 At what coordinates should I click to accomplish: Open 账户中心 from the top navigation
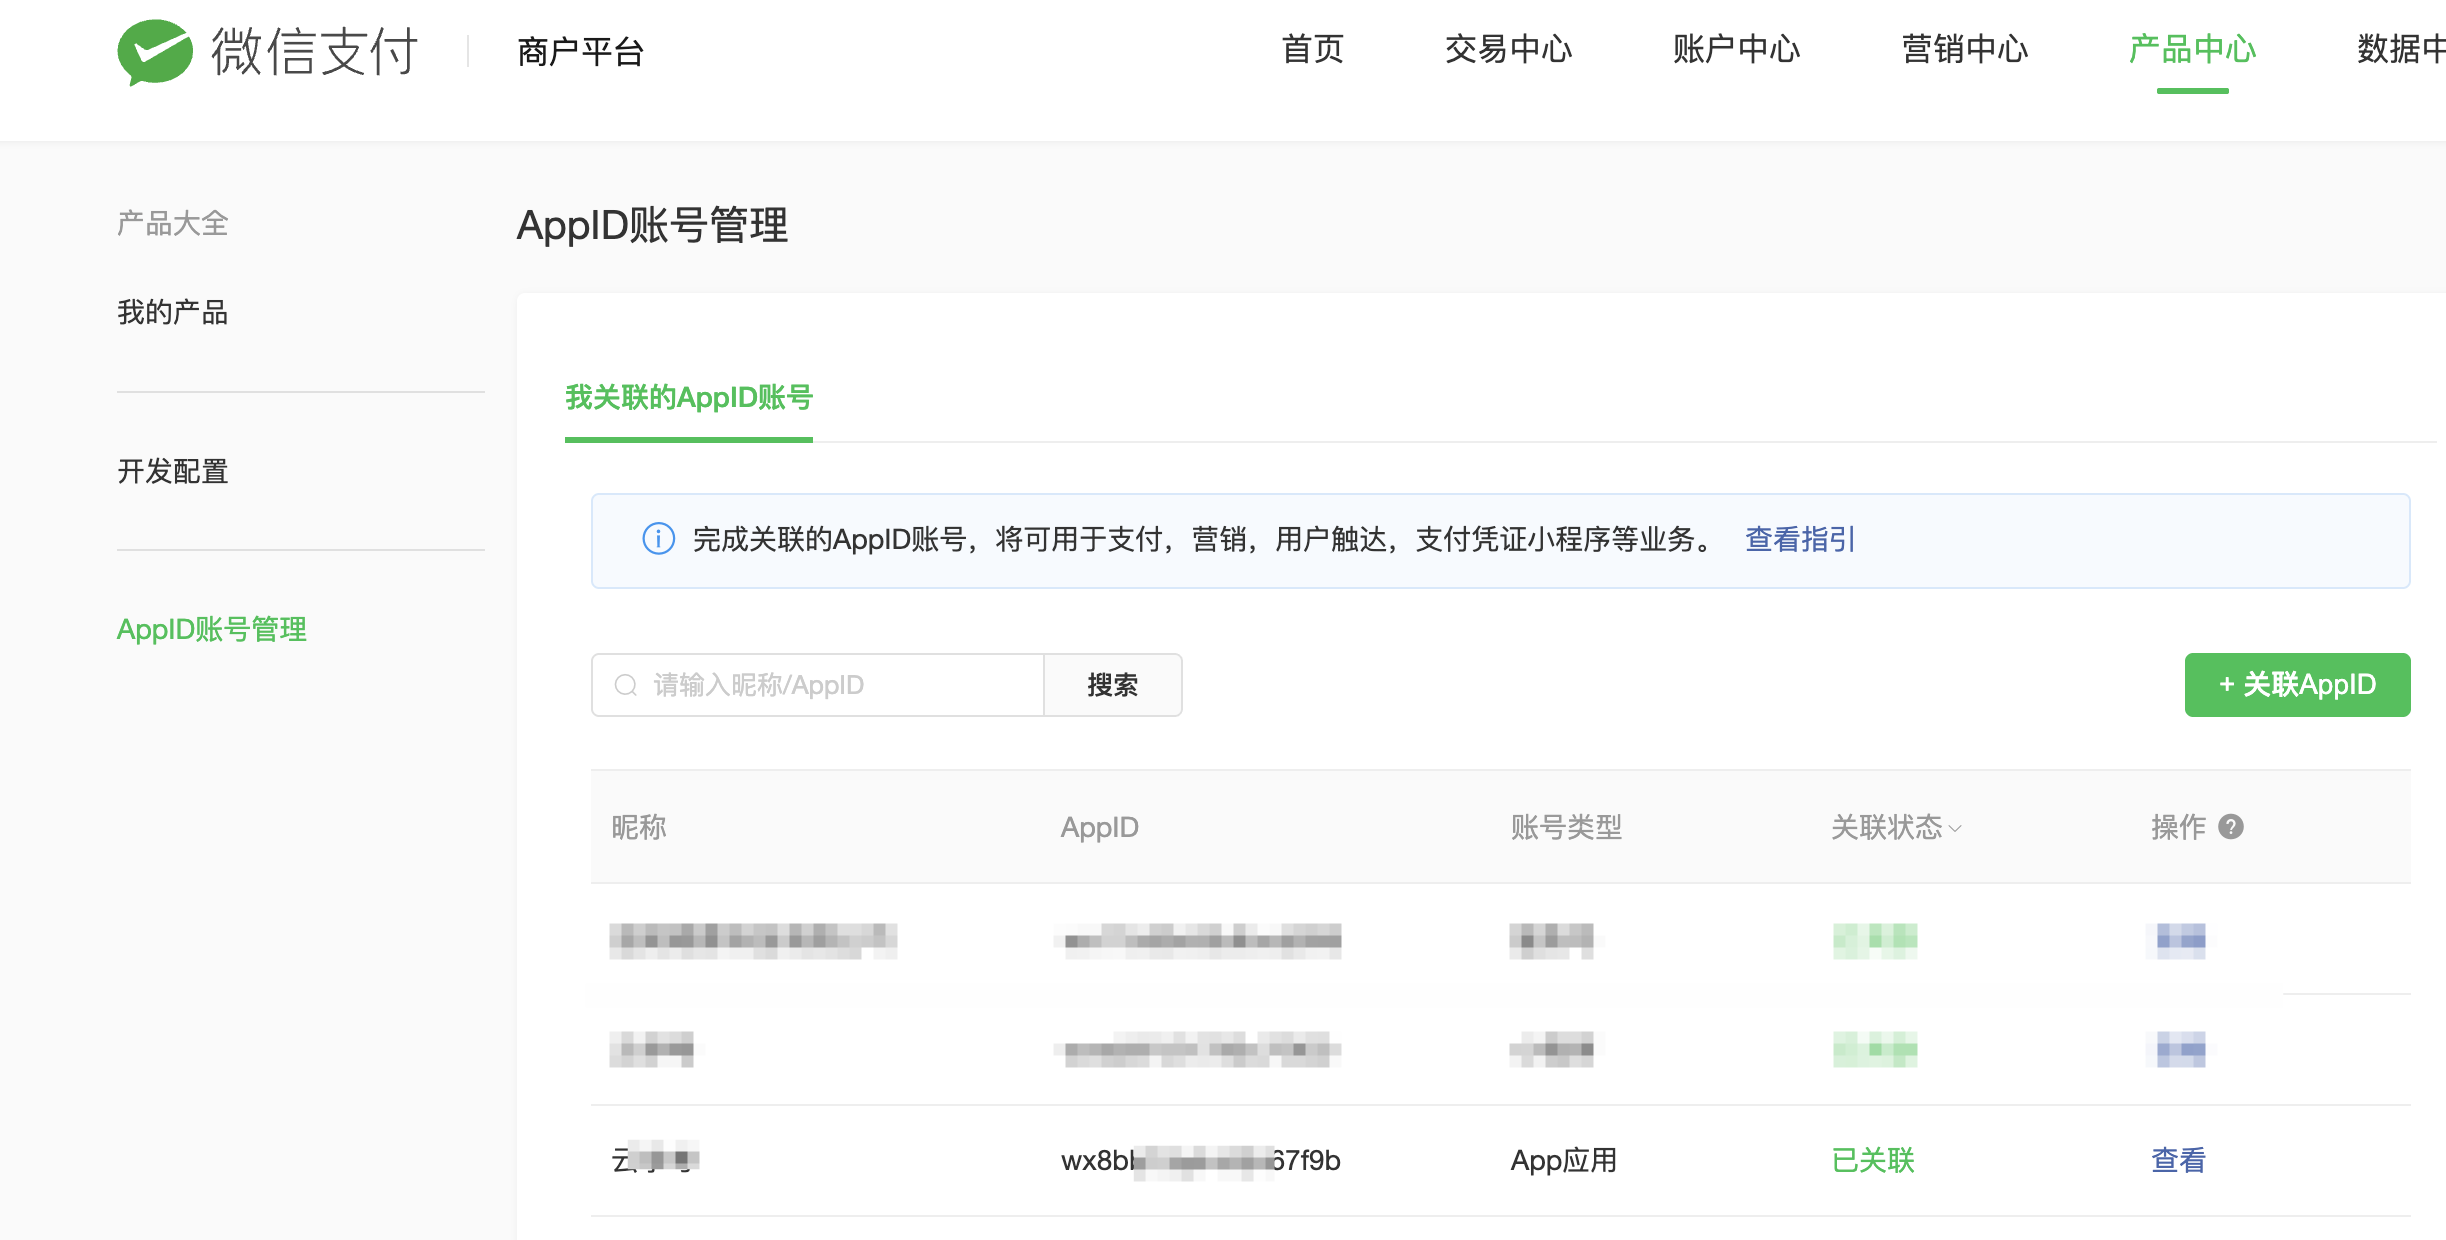pos(1736,49)
